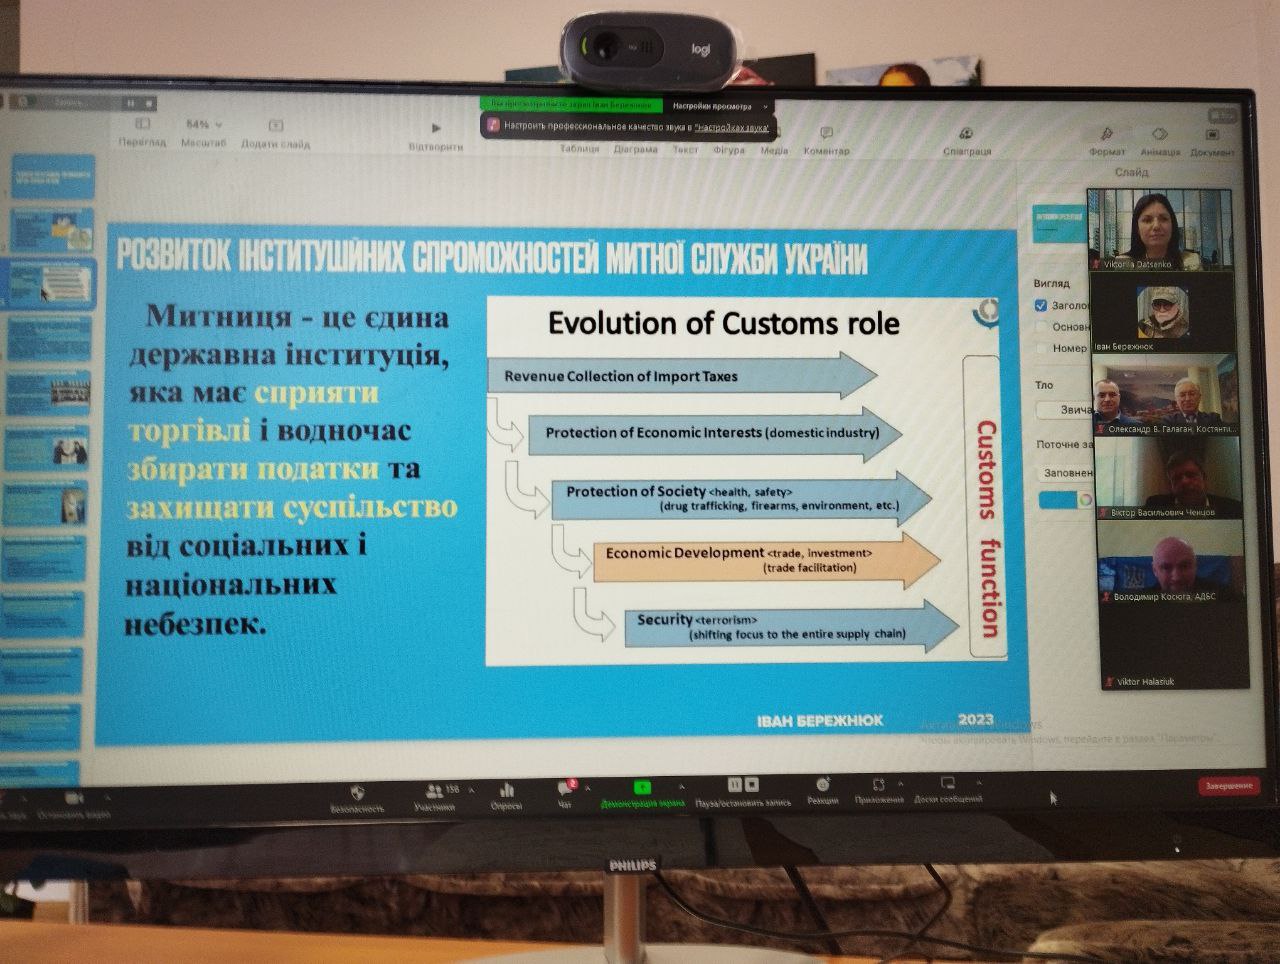Open Keynote View (Перегляд) toolbar icon
Screen dimensions: 1280x964
pyautogui.click(x=142, y=124)
